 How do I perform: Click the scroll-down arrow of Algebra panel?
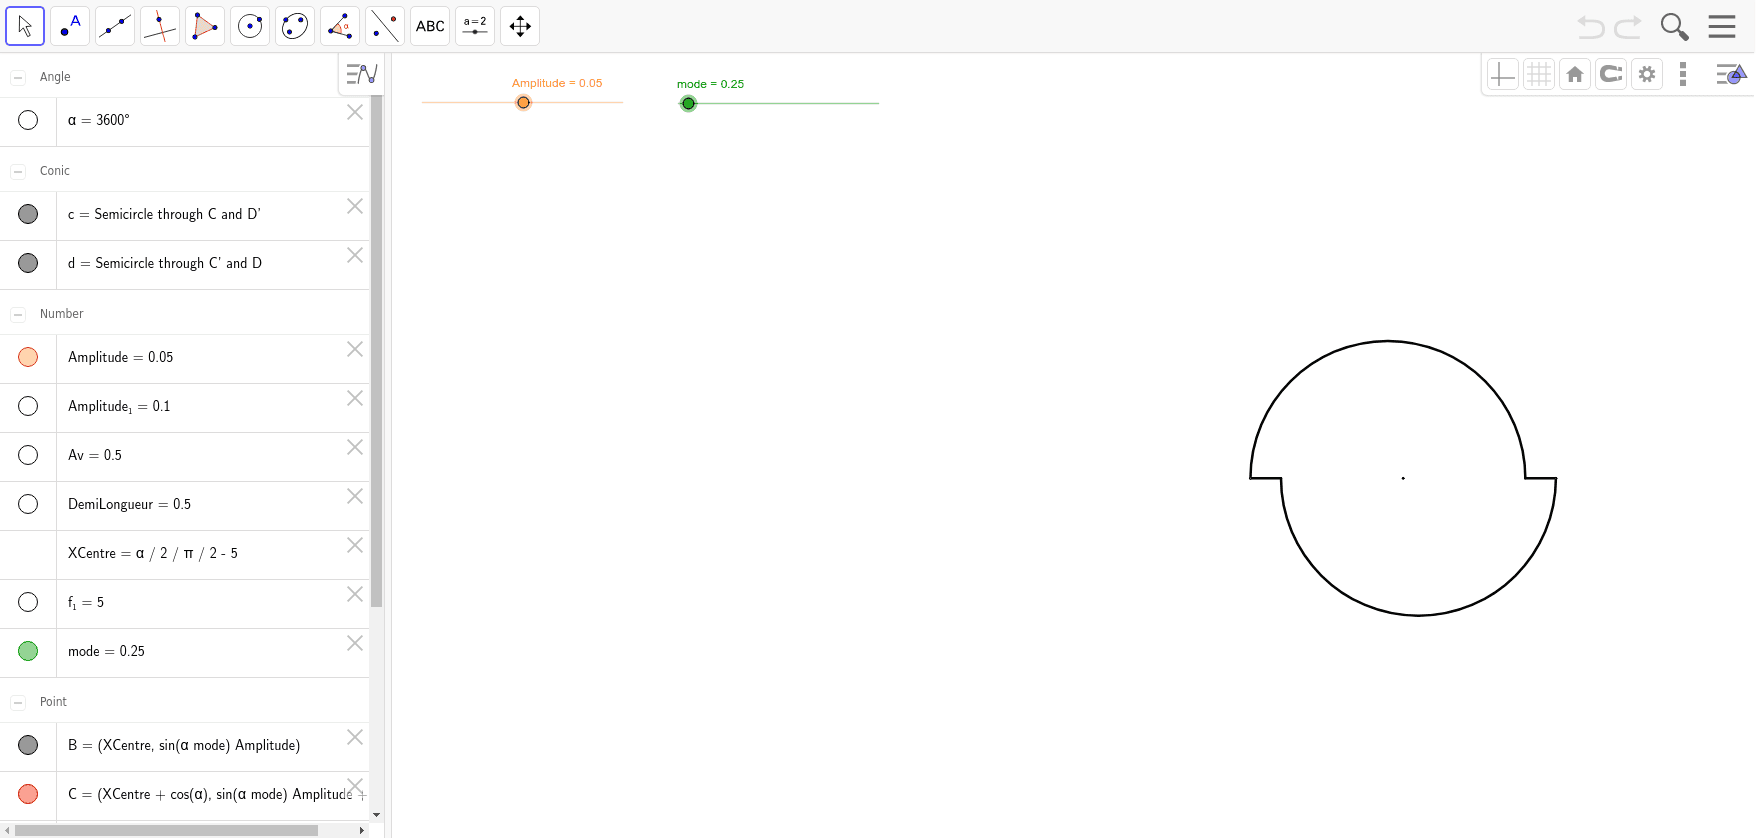point(376,815)
